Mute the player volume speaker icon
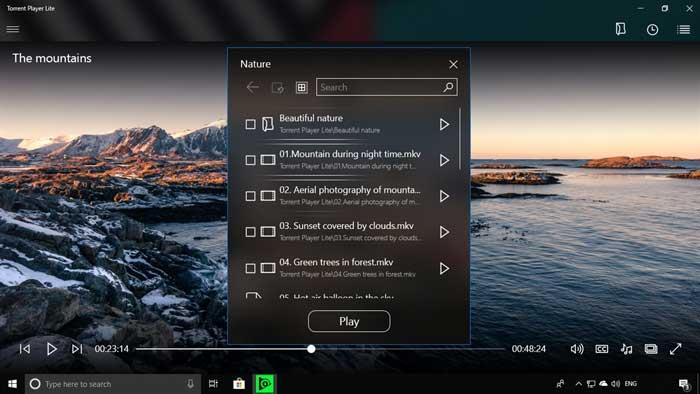Screen dimensions: 700x394 (x=577, y=349)
